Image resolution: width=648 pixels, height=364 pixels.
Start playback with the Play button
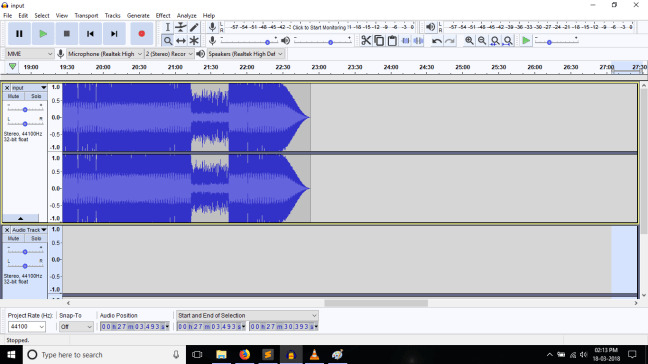pos(43,34)
